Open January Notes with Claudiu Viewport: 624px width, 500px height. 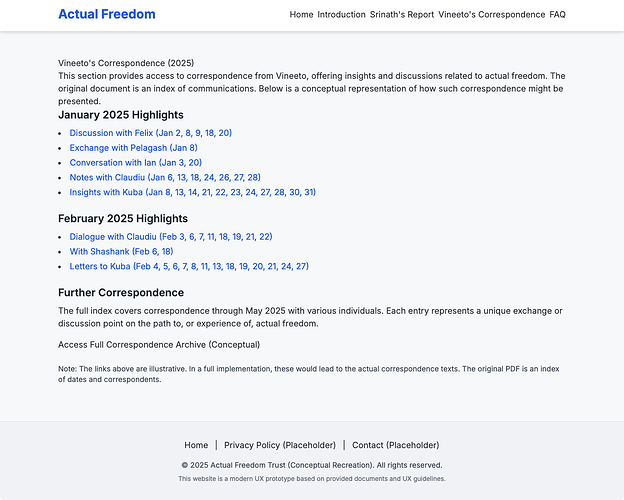point(165,177)
